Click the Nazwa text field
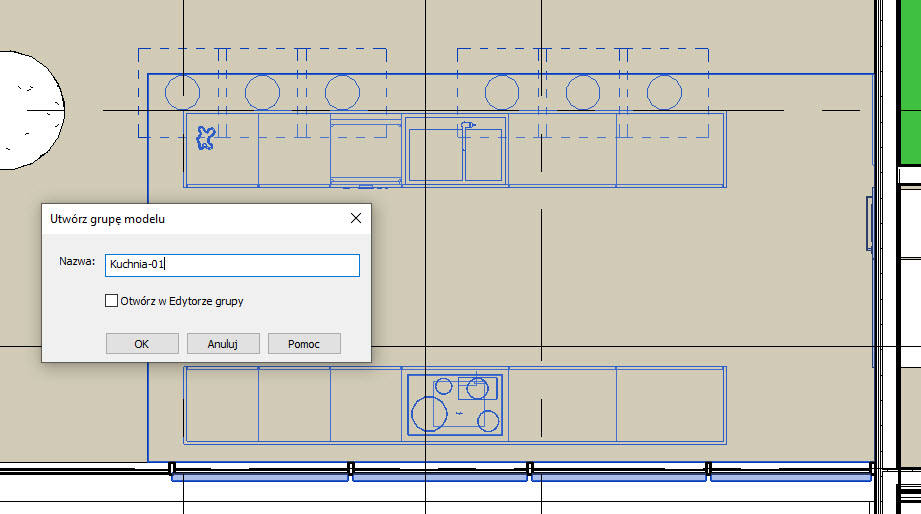Viewport: 921px width, 514px height. 232,265
